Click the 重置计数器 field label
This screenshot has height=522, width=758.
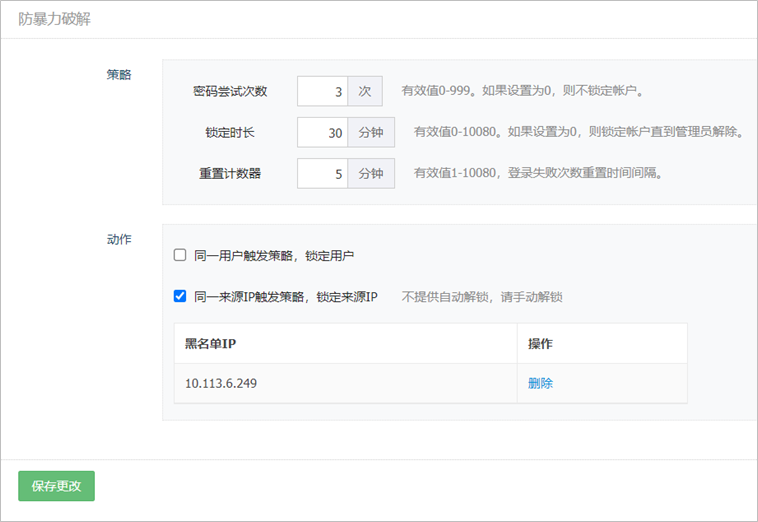point(230,173)
